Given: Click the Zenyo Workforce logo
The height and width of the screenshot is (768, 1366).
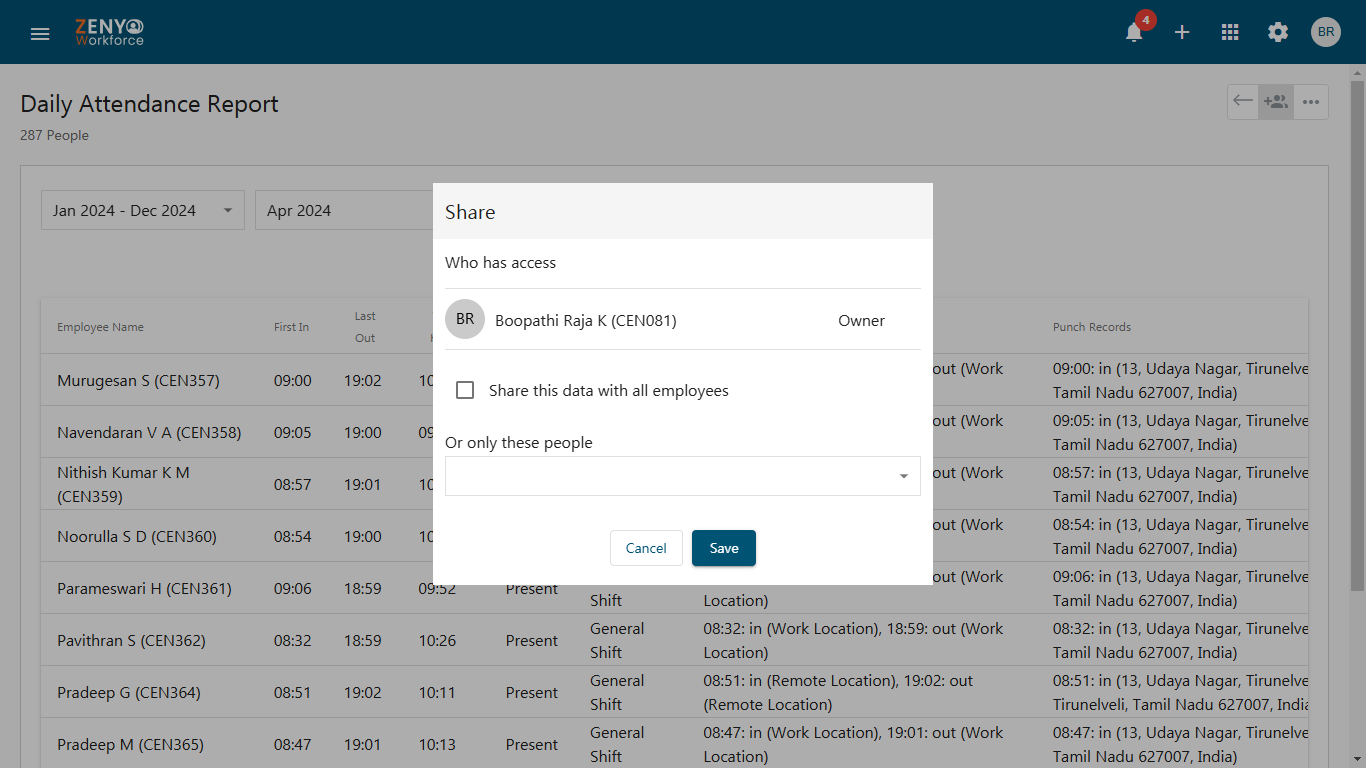Looking at the screenshot, I should click(110, 32).
